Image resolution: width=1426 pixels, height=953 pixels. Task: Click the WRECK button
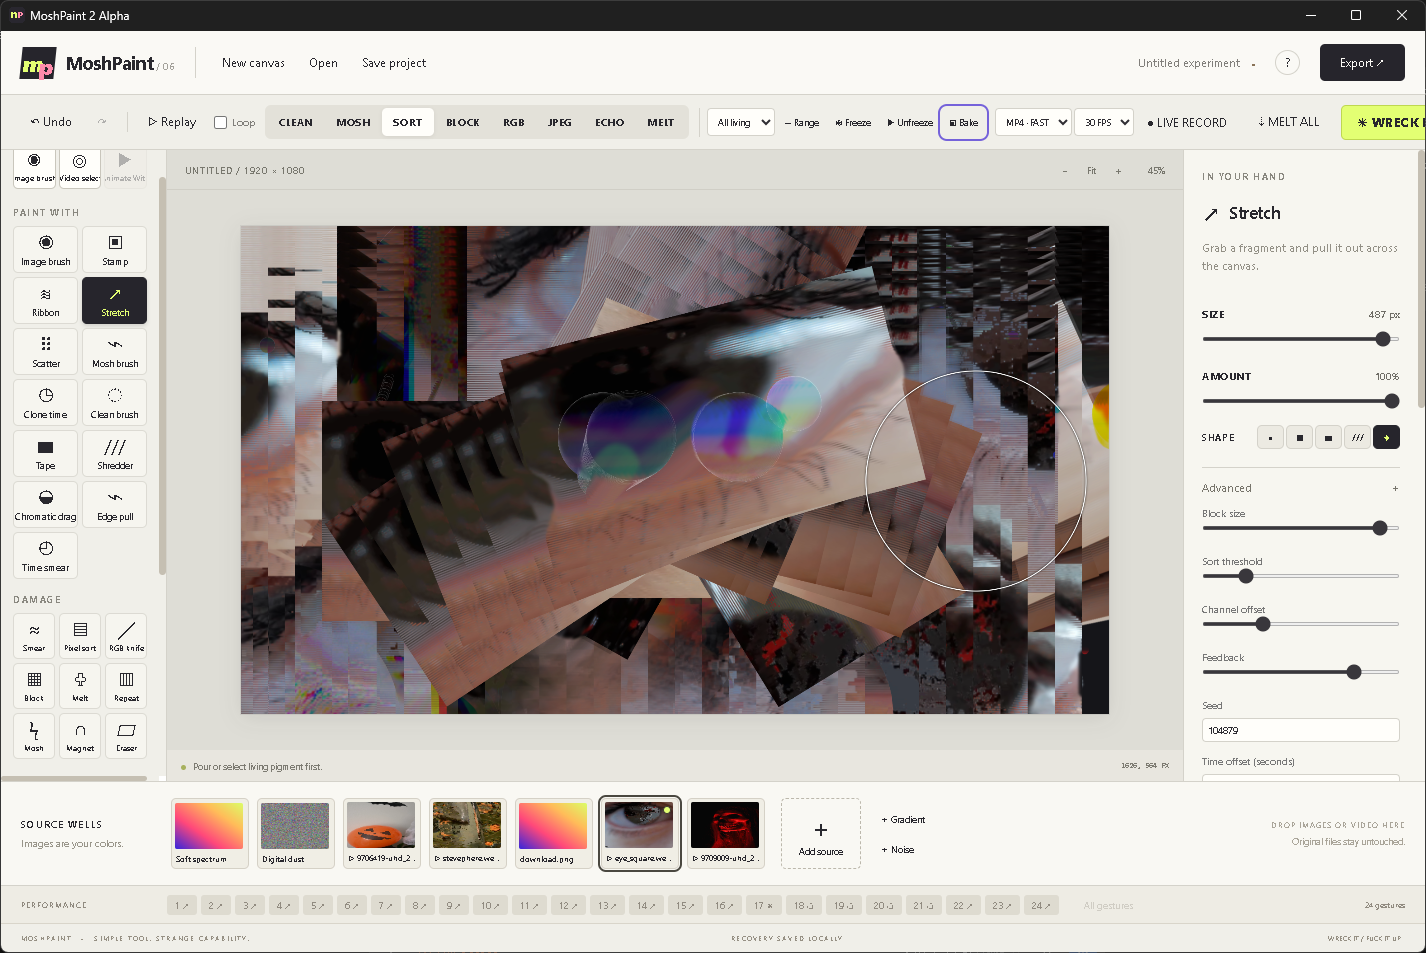[x=1384, y=123]
